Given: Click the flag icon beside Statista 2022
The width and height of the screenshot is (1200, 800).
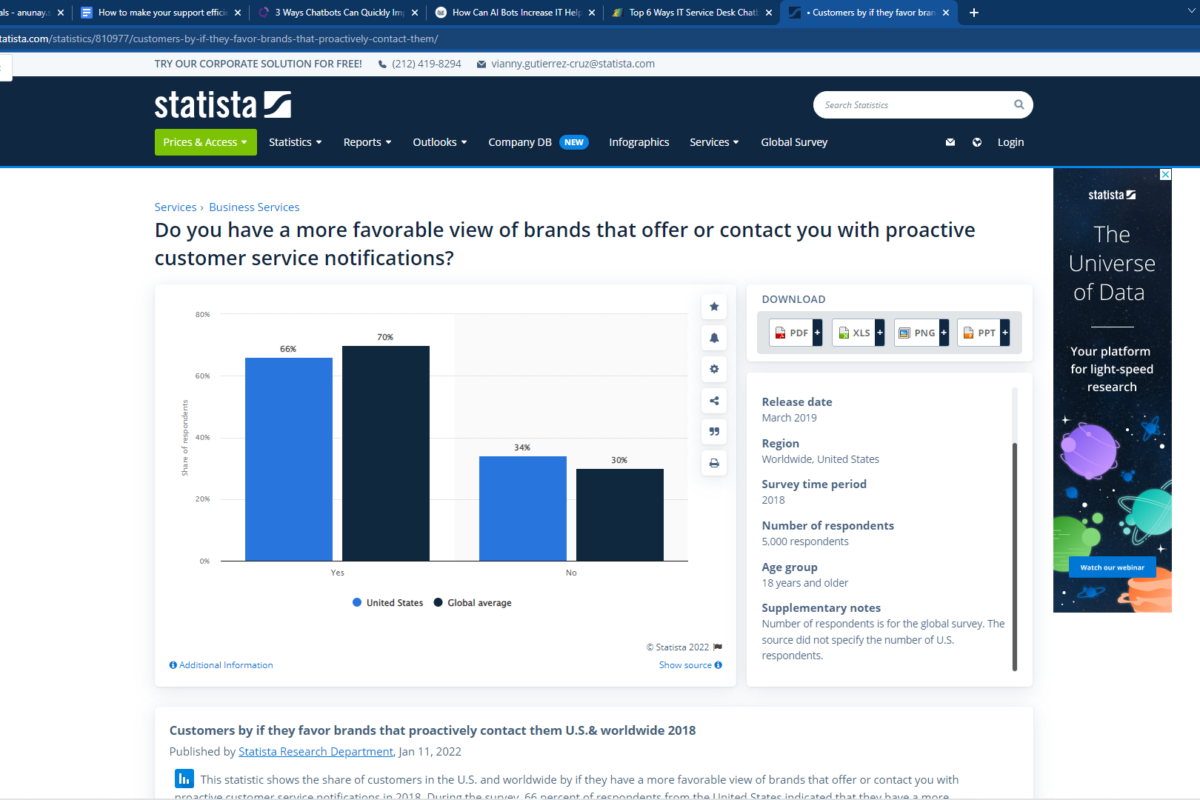Looking at the screenshot, I should point(718,647).
